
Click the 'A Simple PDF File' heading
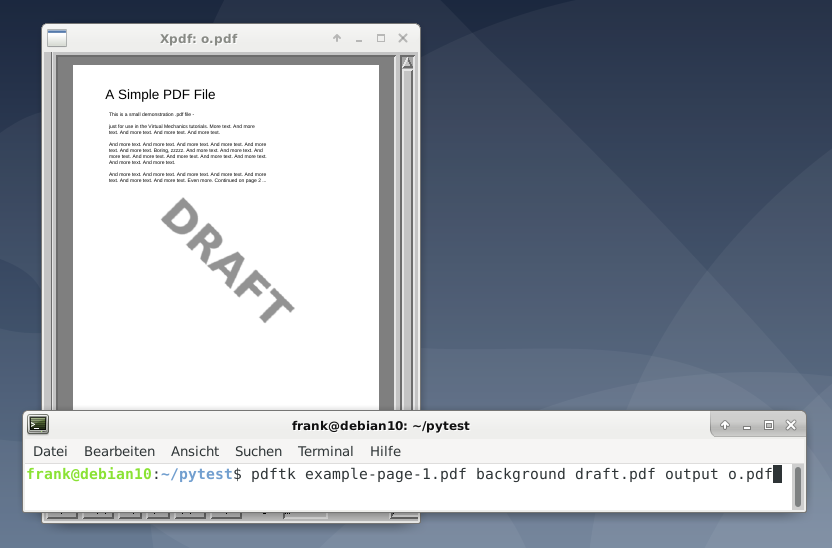(160, 94)
